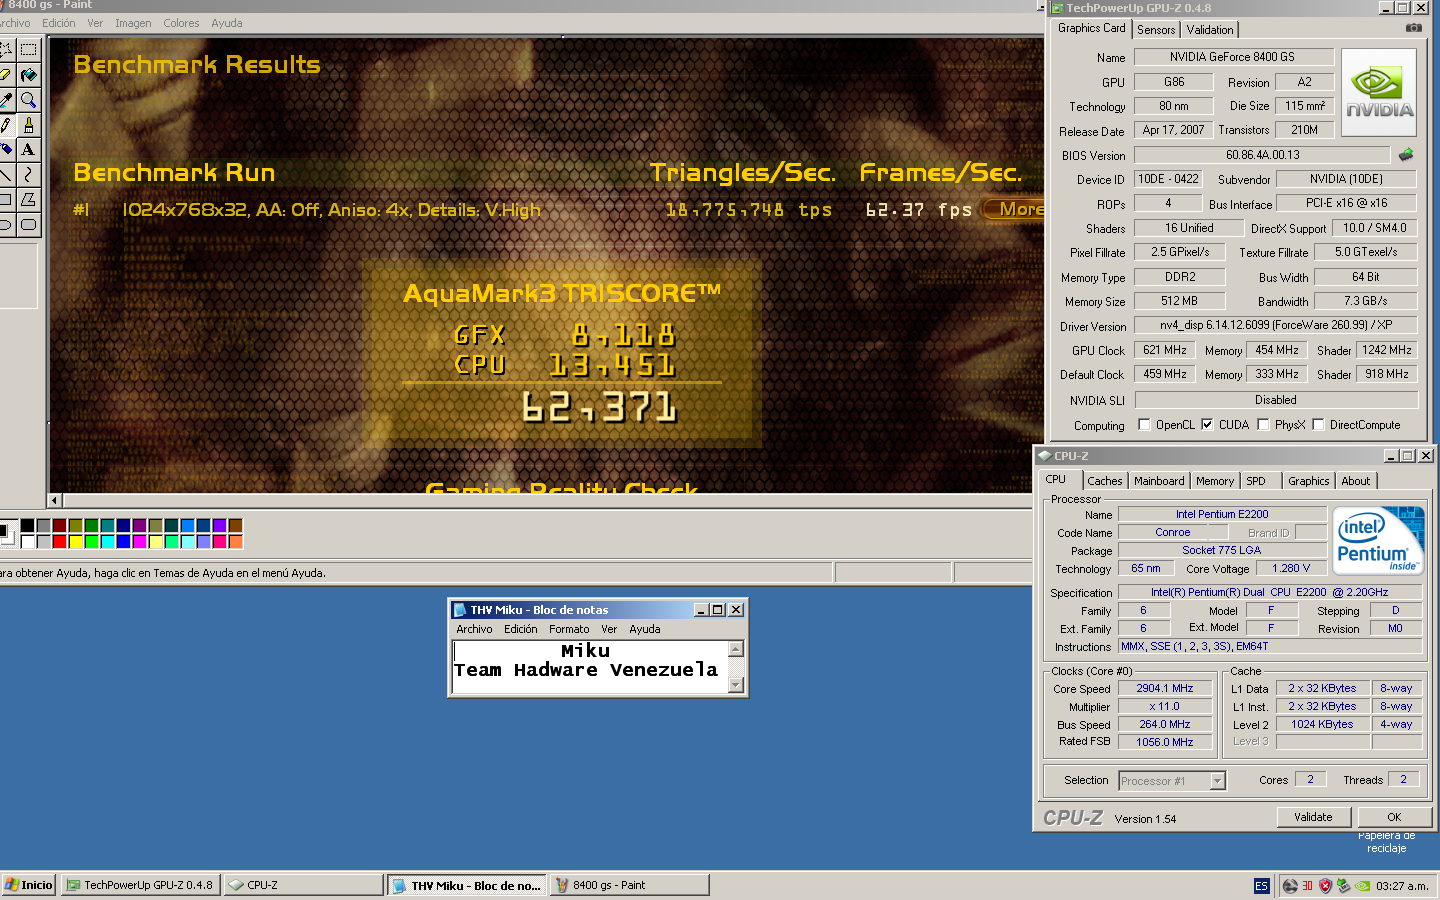Pick the magenta swatch in Paint palette
This screenshot has width=1440, height=900.
(139, 542)
